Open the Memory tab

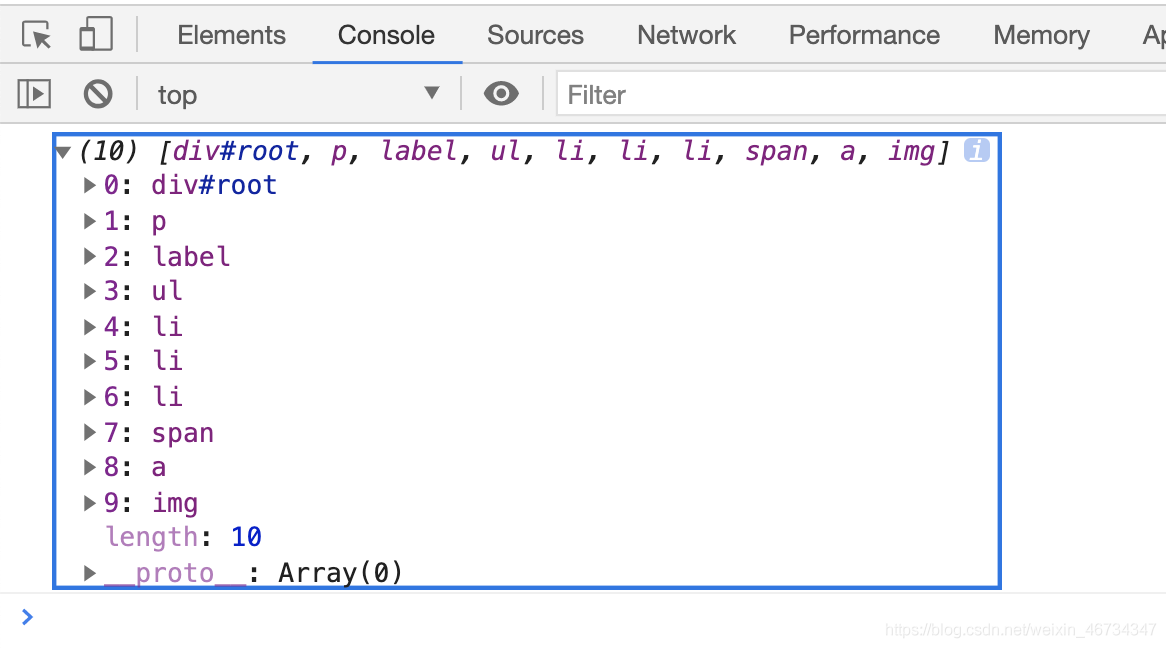pyautogui.click(x=1041, y=35)
